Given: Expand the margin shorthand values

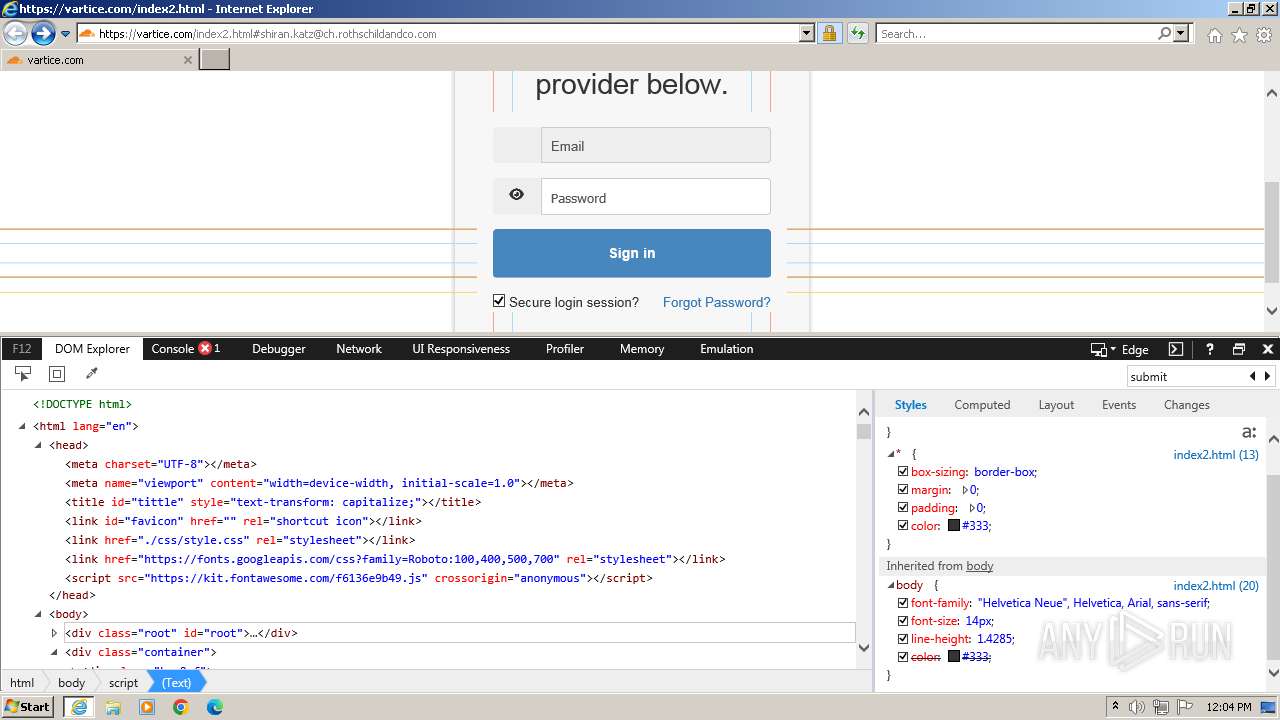Looking at the screenshot, I should click(x=966, y=490).
